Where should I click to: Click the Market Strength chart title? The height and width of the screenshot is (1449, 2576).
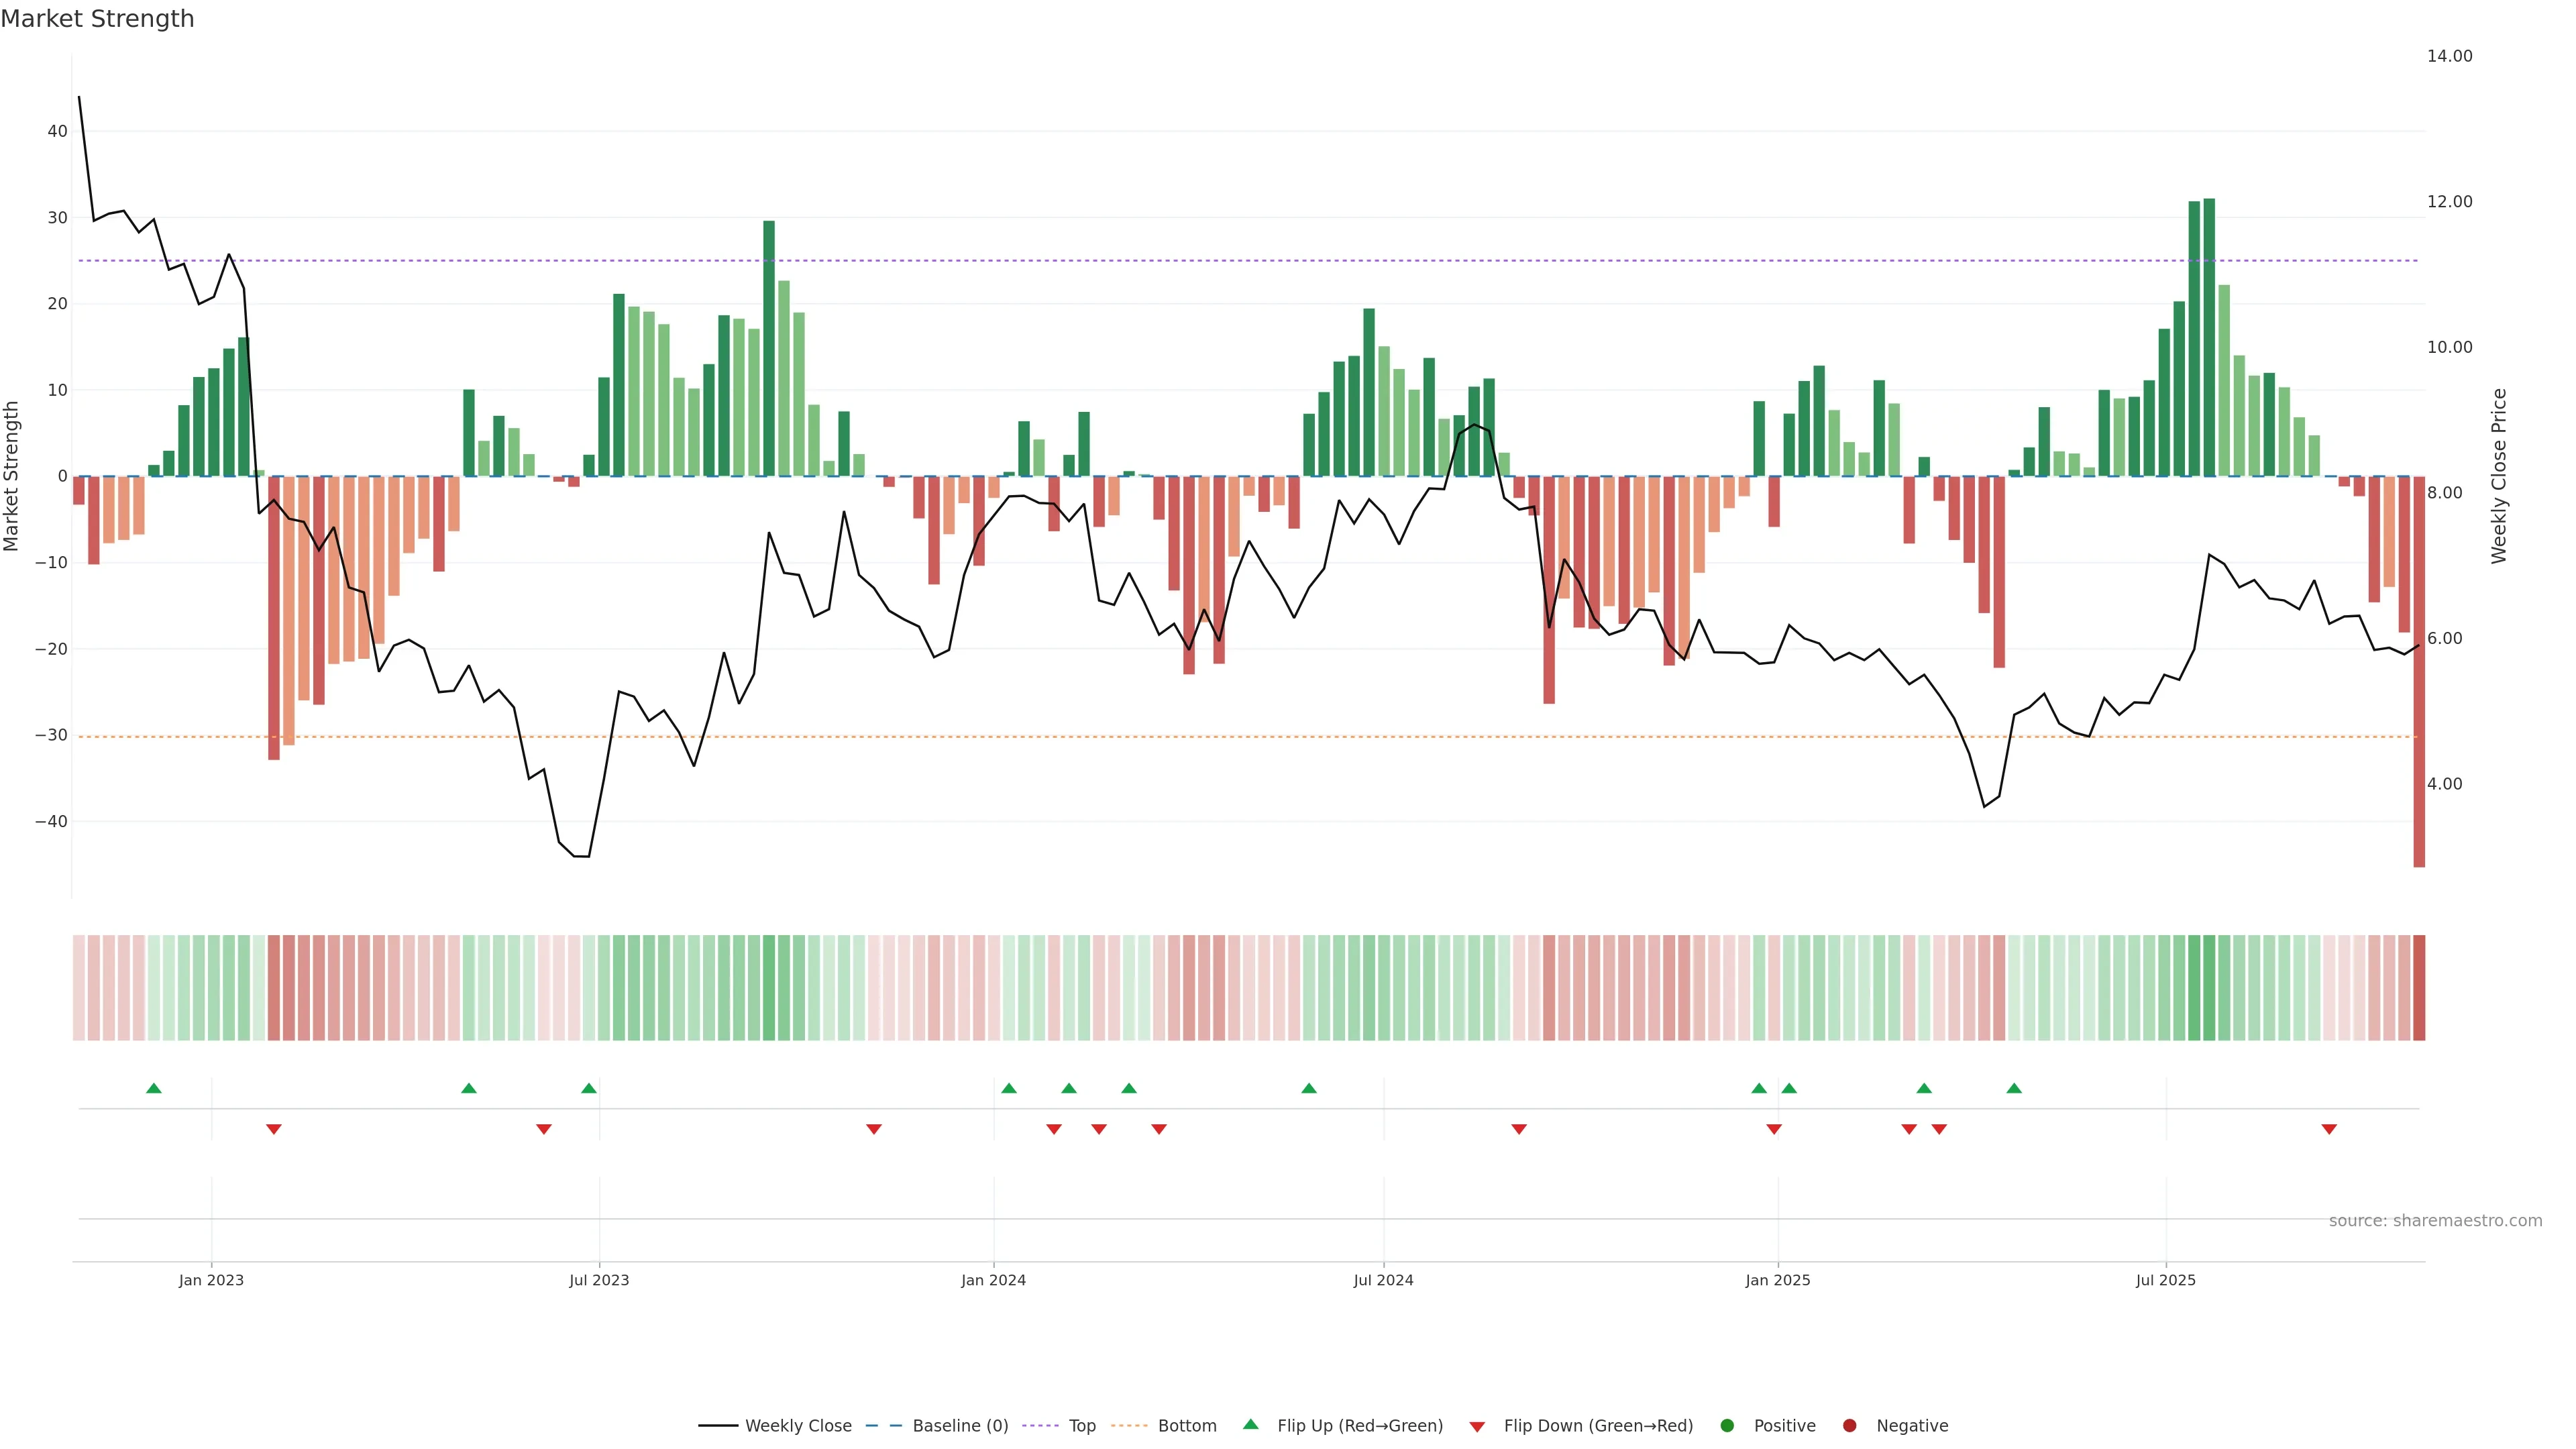click(x=97, y=19)
